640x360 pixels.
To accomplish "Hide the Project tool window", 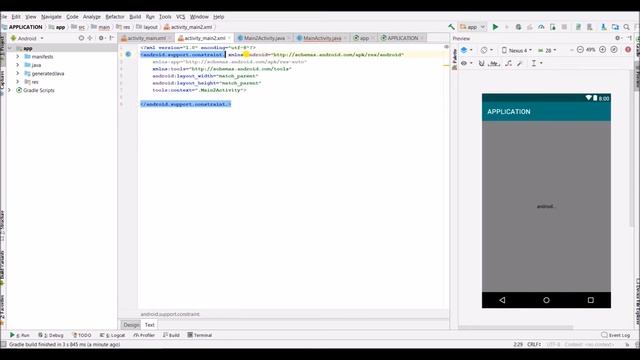I will coord(111,38).
